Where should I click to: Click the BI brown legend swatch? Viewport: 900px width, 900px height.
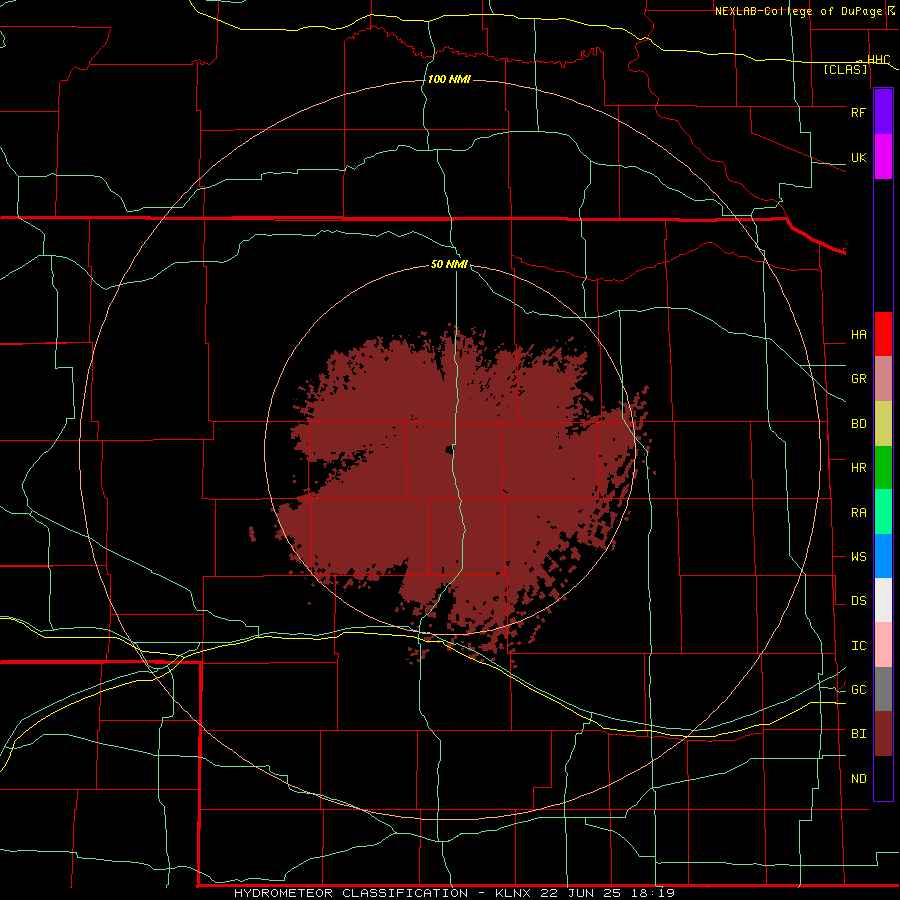coord(883,734)
